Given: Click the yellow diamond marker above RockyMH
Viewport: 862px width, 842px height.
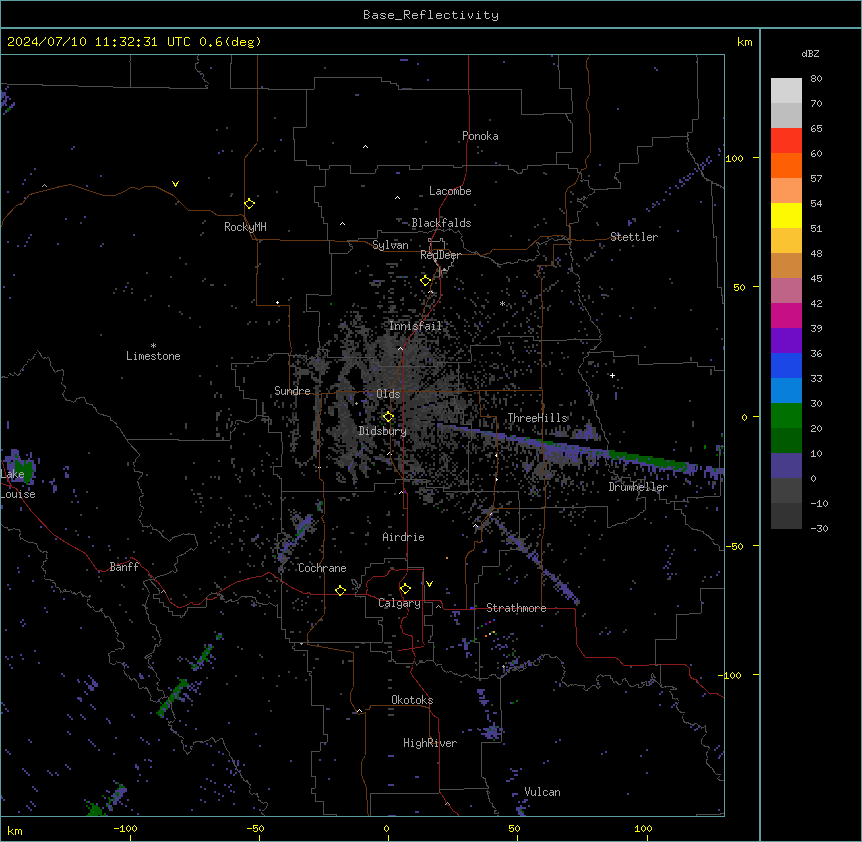Looking at the screenshot, I should [x=249, y=203].
